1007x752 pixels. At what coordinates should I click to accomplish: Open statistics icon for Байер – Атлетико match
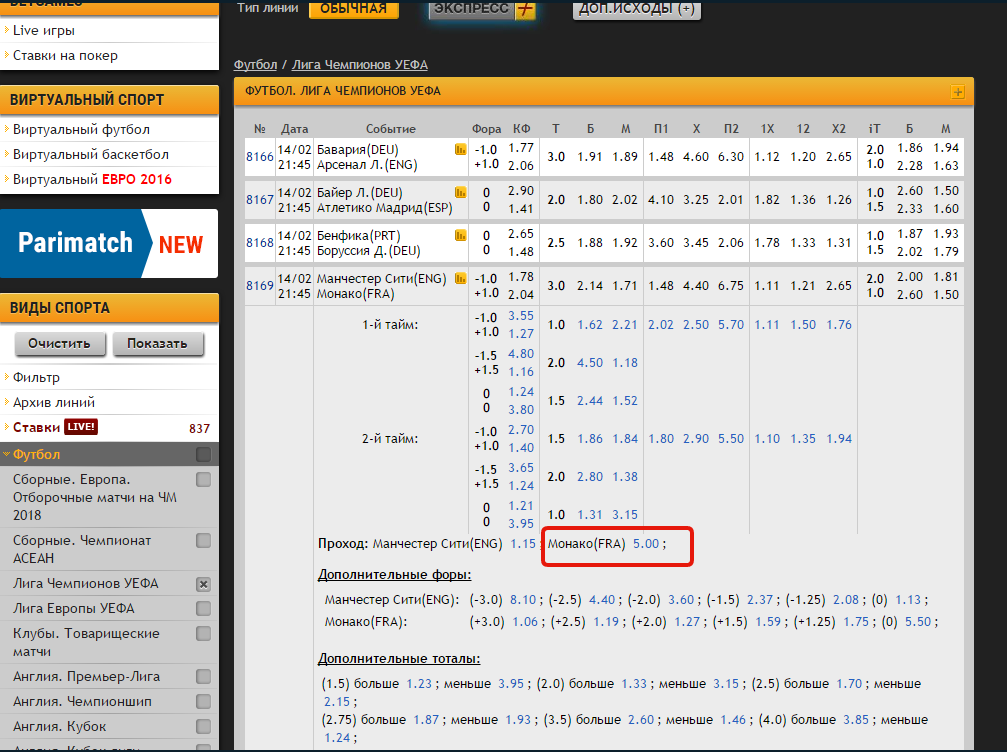[460, 193]
